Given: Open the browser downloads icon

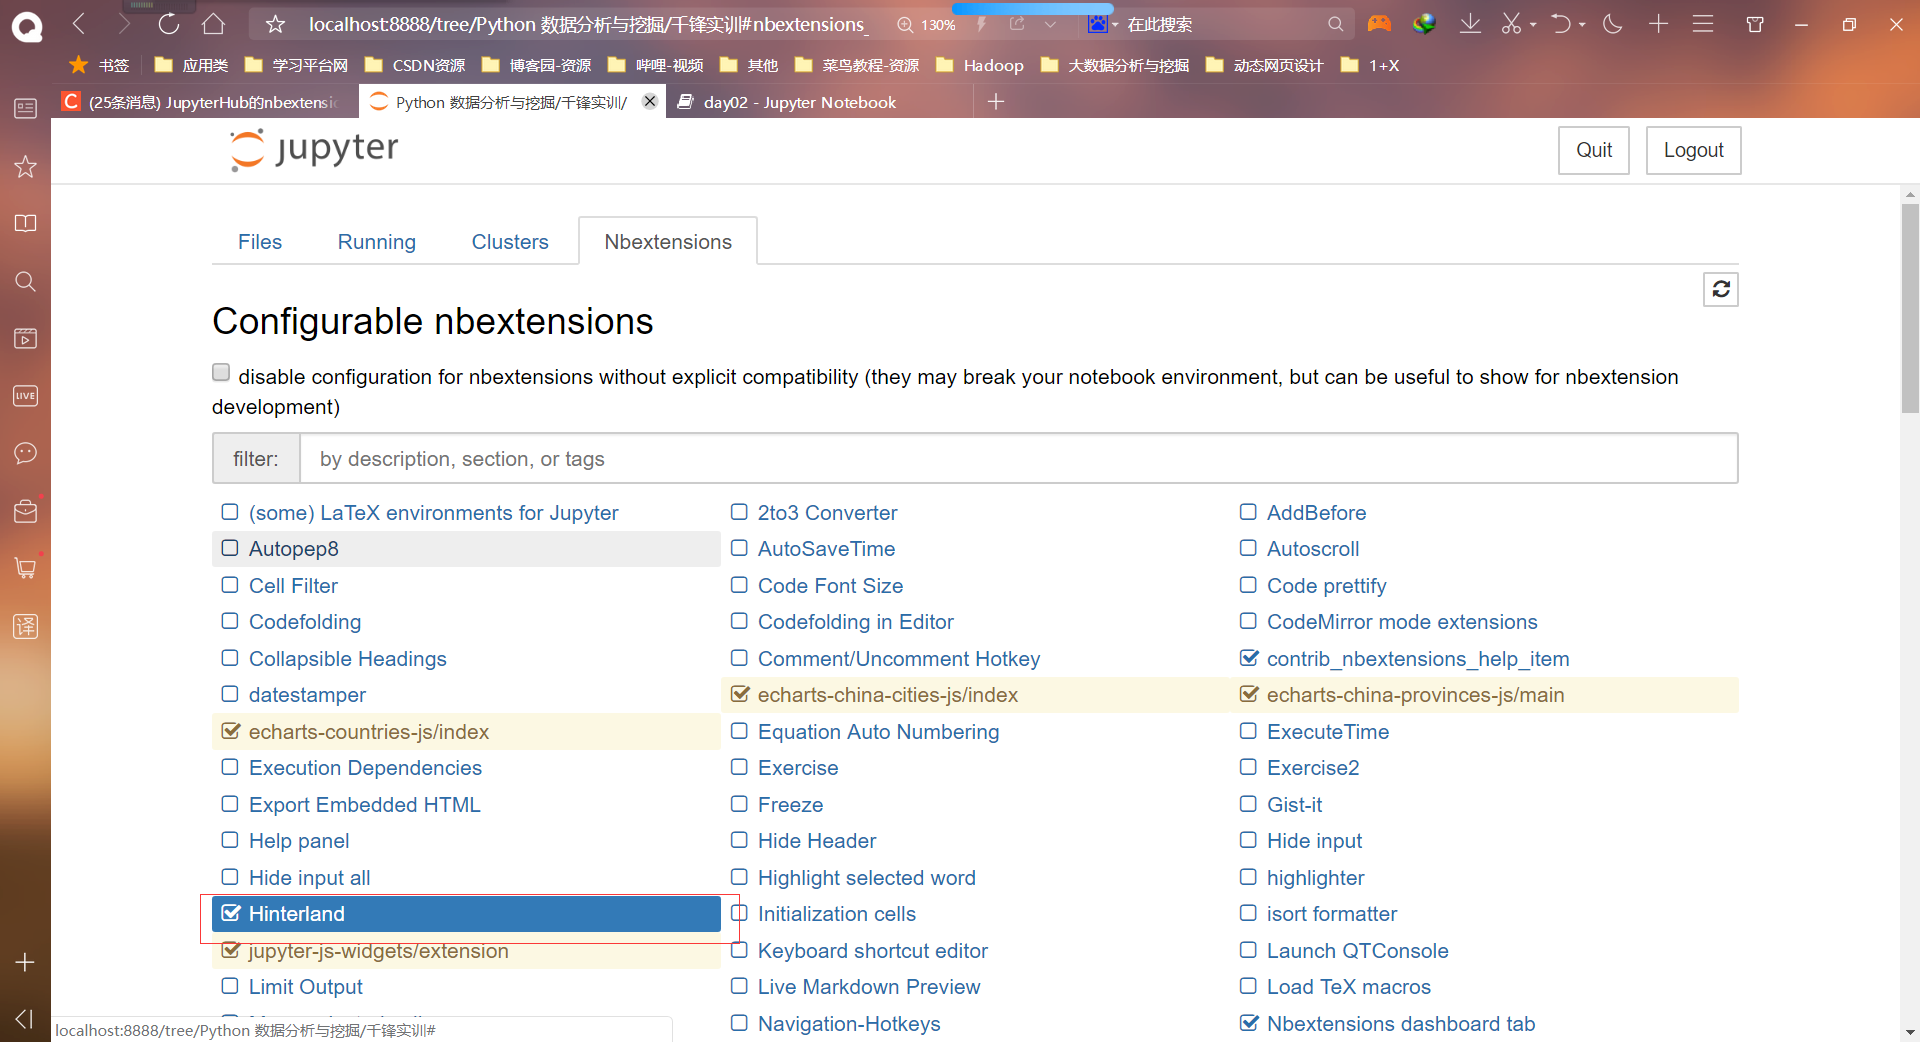Looking at the screenshot, I should tap(1470, 24).
